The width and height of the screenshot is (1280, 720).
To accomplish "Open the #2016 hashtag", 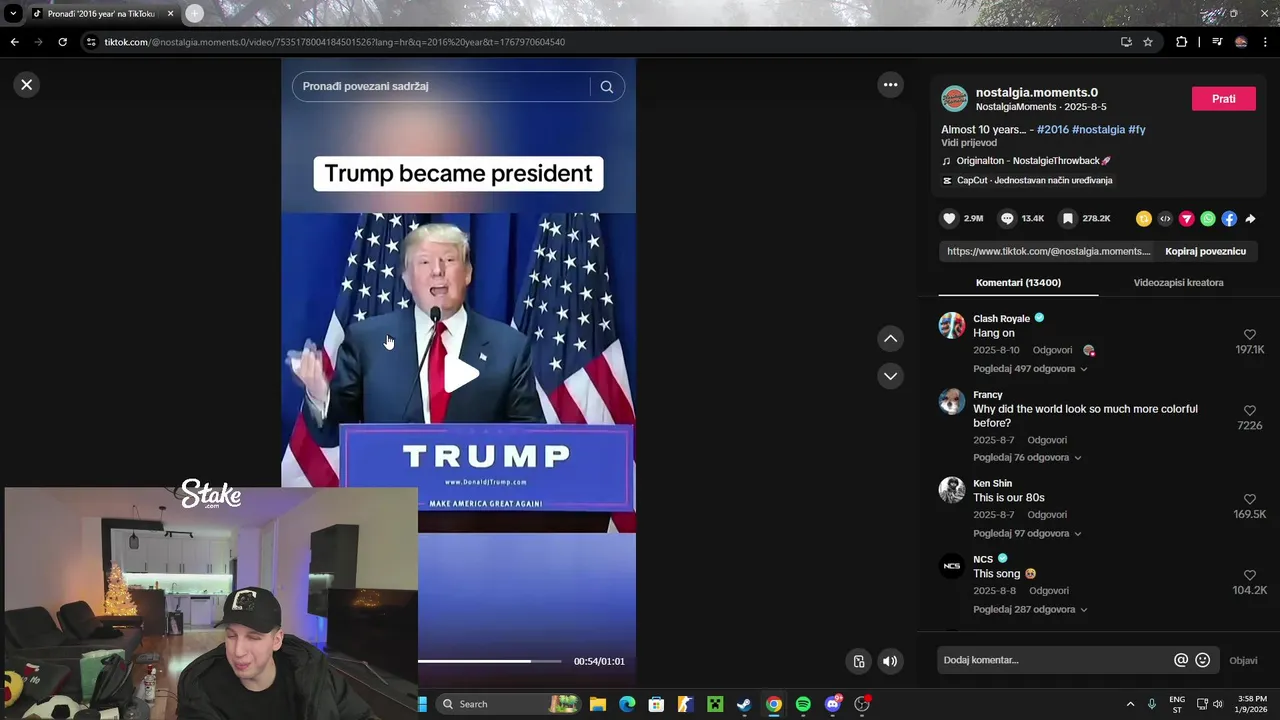I will pyautogui.click(x=1053, y=129).
